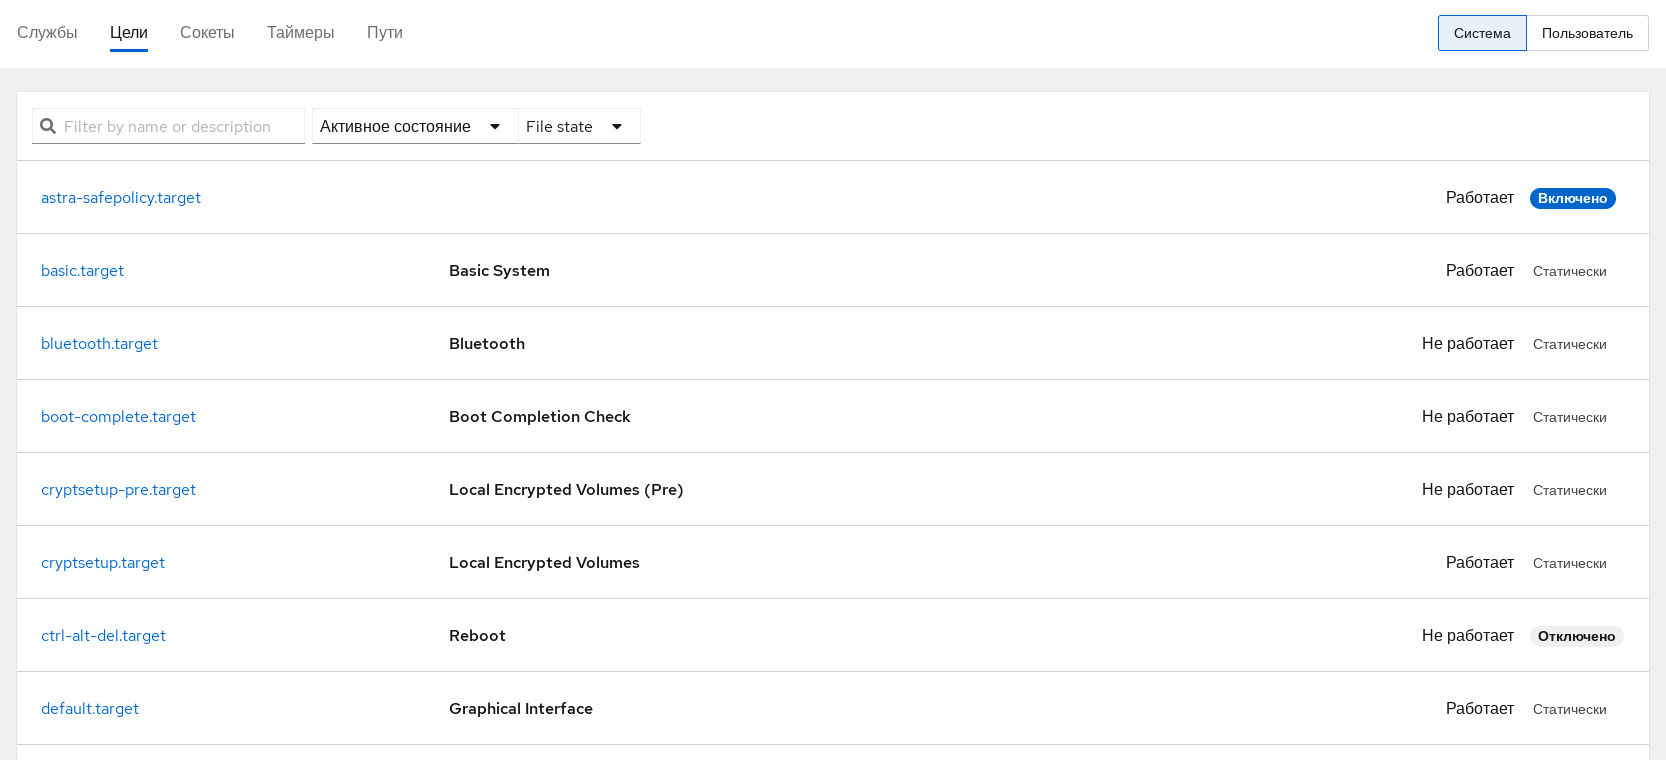Switch to Пользователь scope

[x=1586, y=33]
